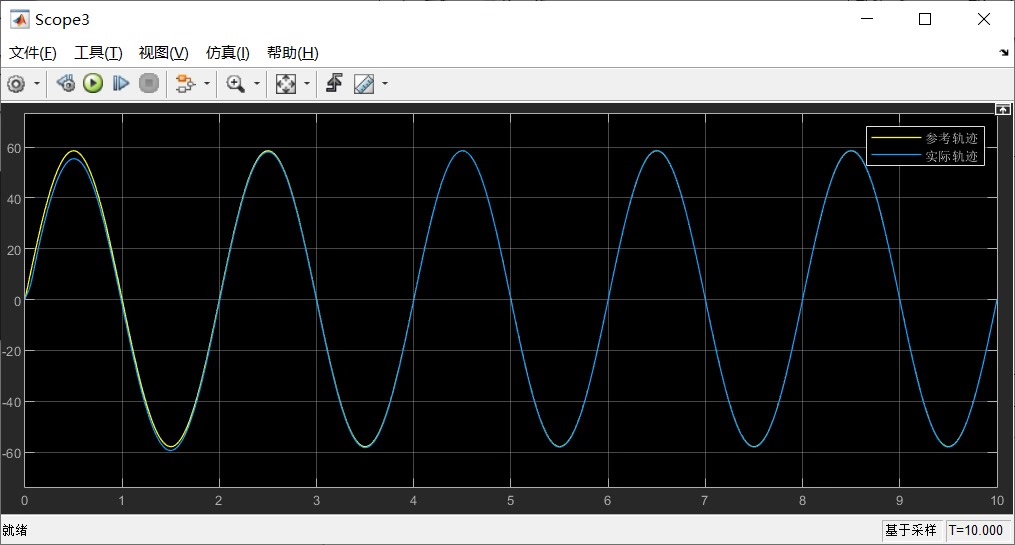Minimize the Scope3 window
Viewport: 1015px width, 545px height.
pos(867,19)
